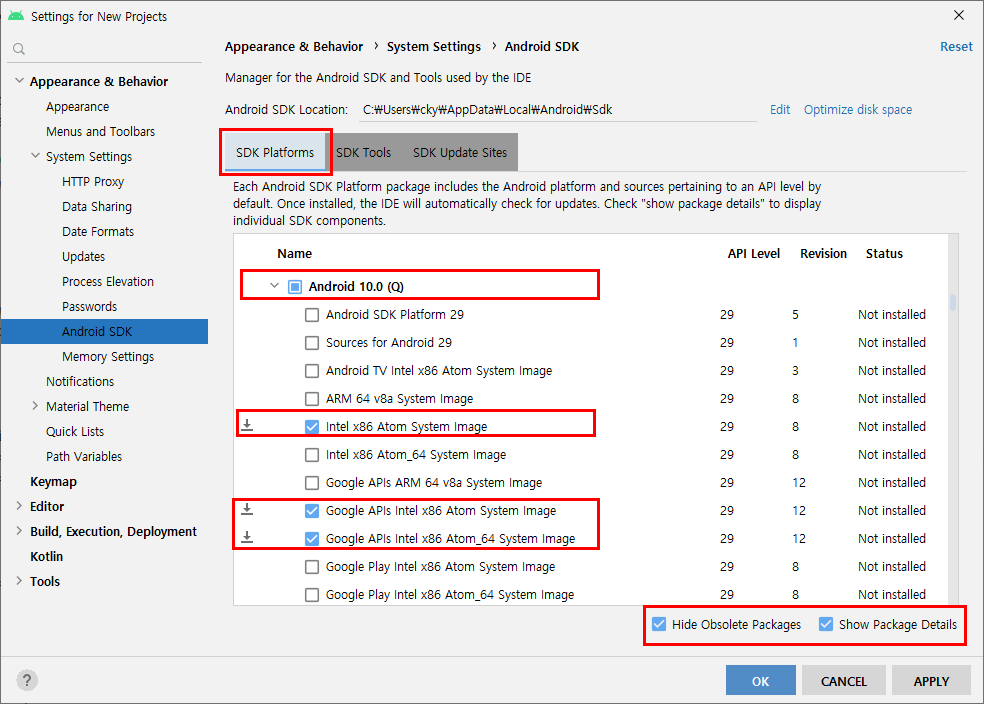Click the Android Studio logo icon in title bar
The width and height of the screenshot is (984, 704).
[16, 16]
